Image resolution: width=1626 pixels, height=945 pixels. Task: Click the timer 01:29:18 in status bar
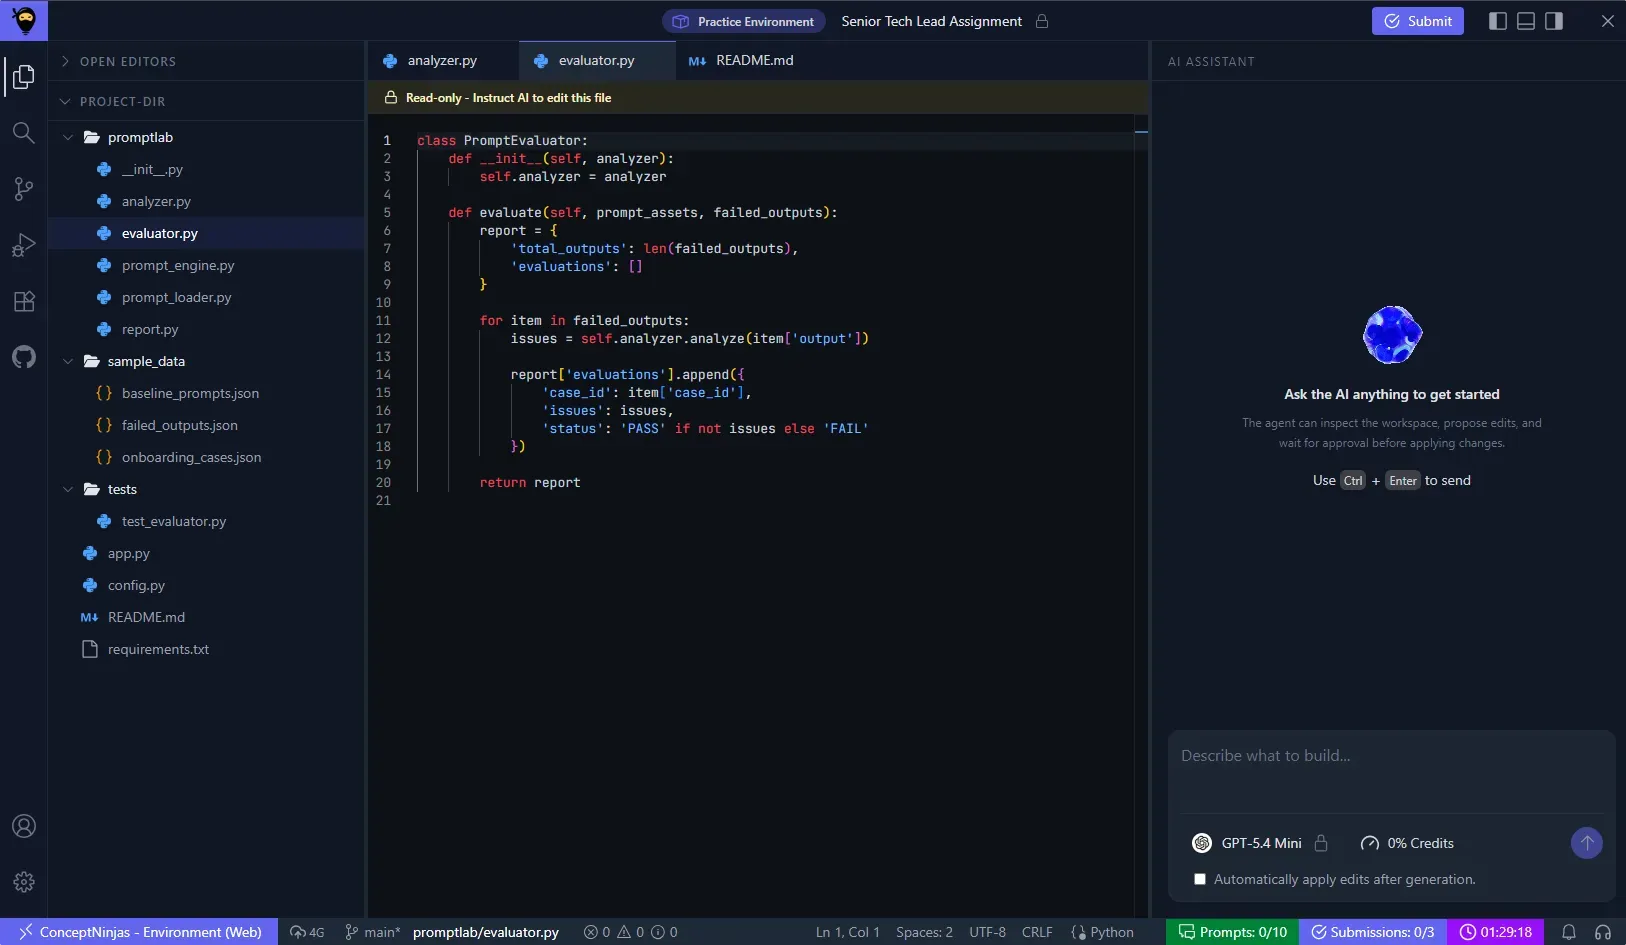1496,932
